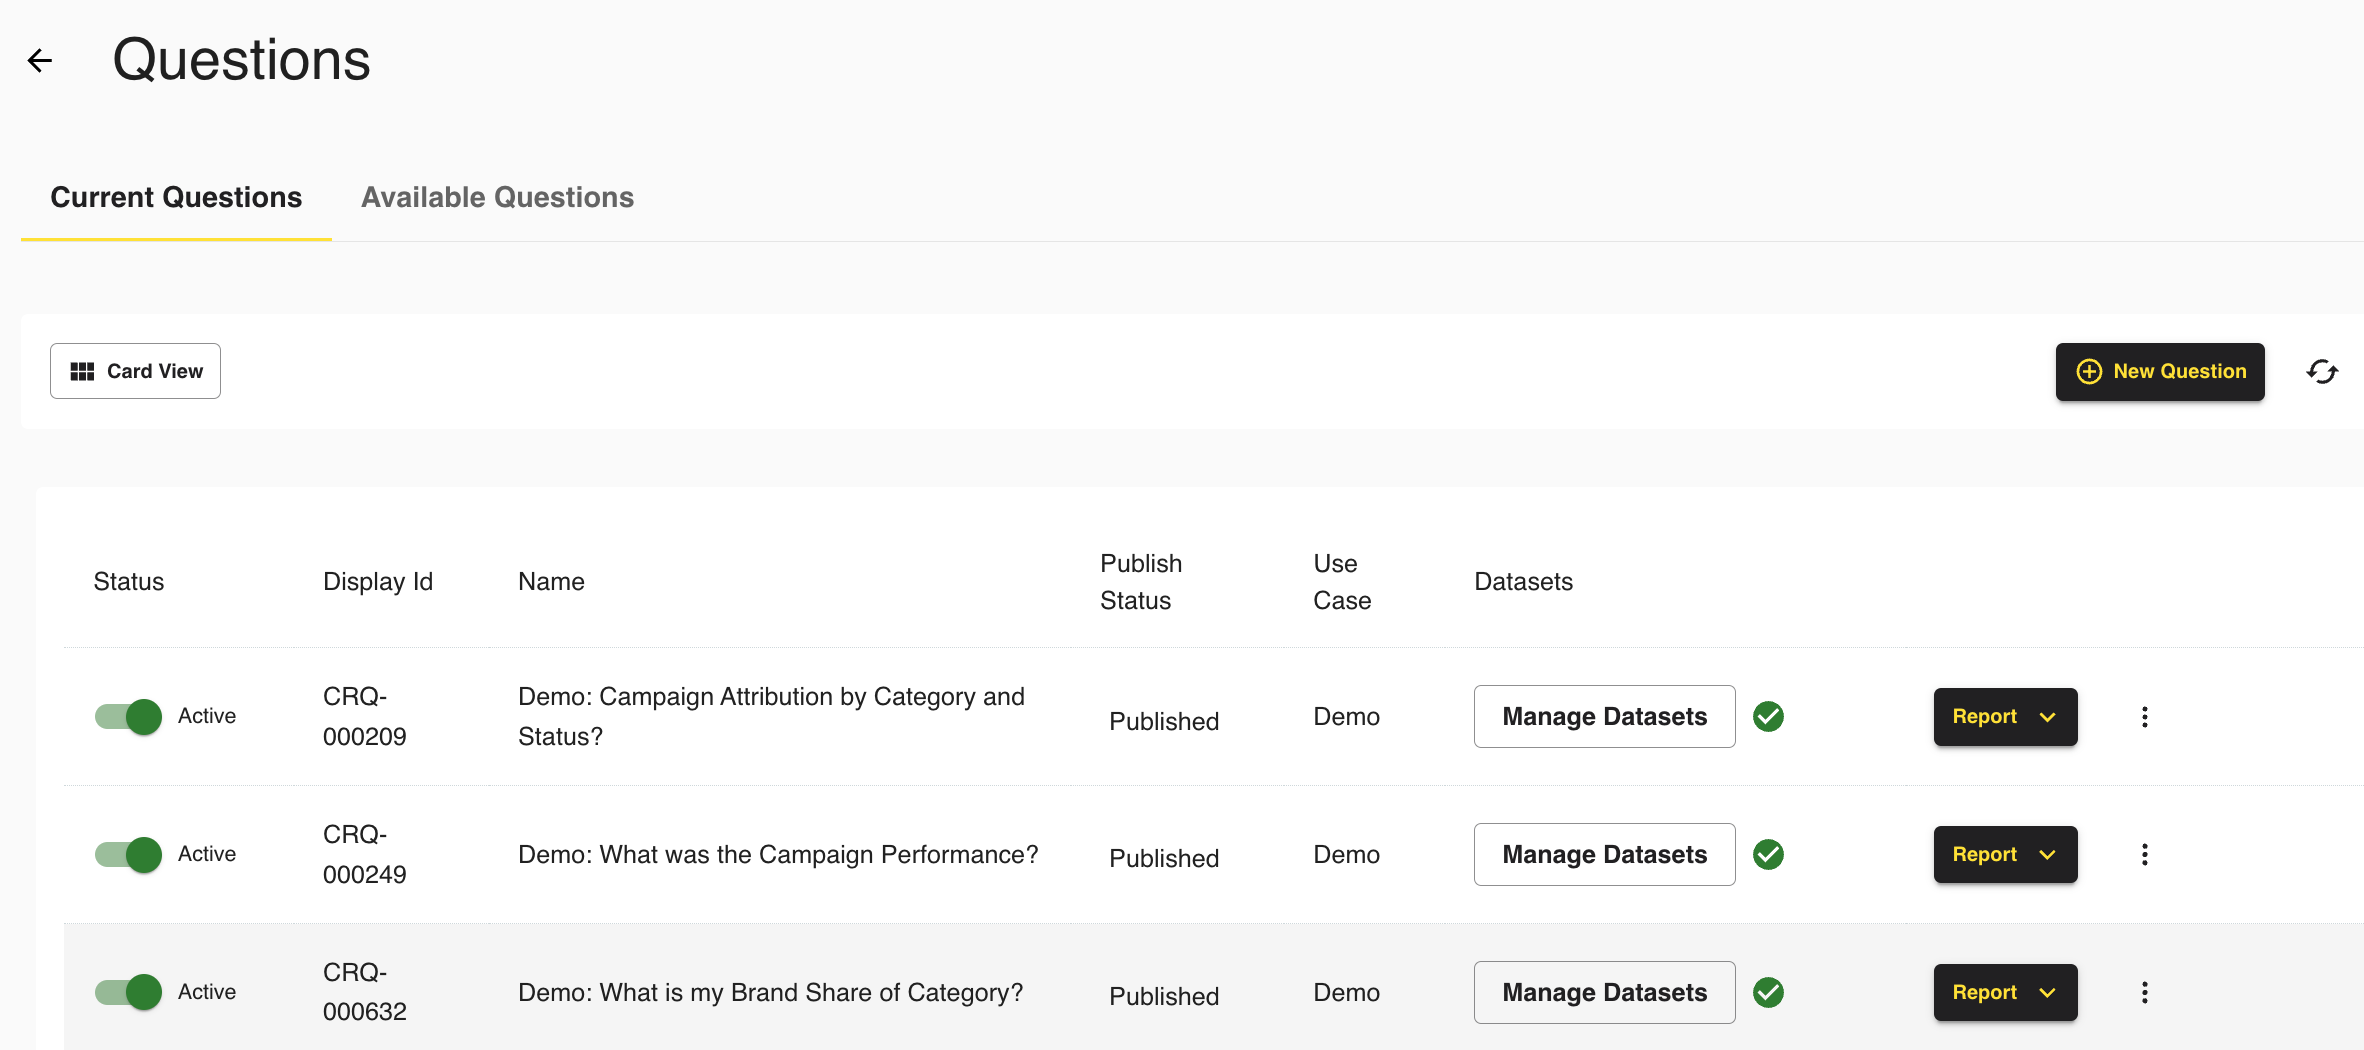Screen dimensions: 2364x1050
Task: Click the green checkmark in the CRQ-000632 row
Action: point(1768,993)
